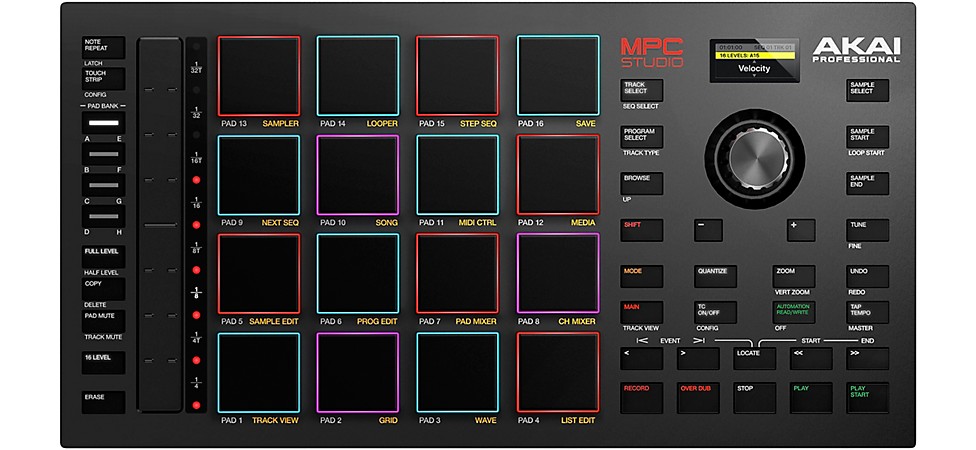This screenshot has width=976, height=450.
Task: Click the large data dial knob
Action: (x=754, y=158)
